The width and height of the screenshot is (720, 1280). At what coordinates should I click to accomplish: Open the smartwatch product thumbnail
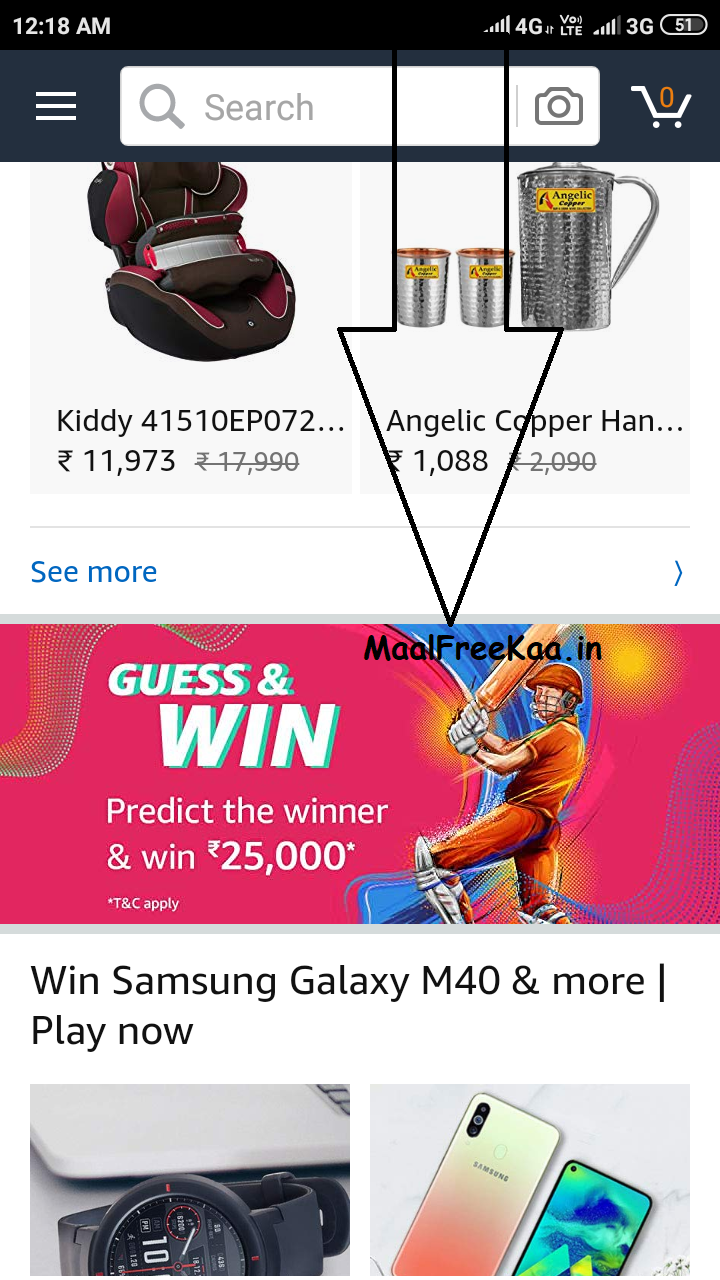point(190,1182)
